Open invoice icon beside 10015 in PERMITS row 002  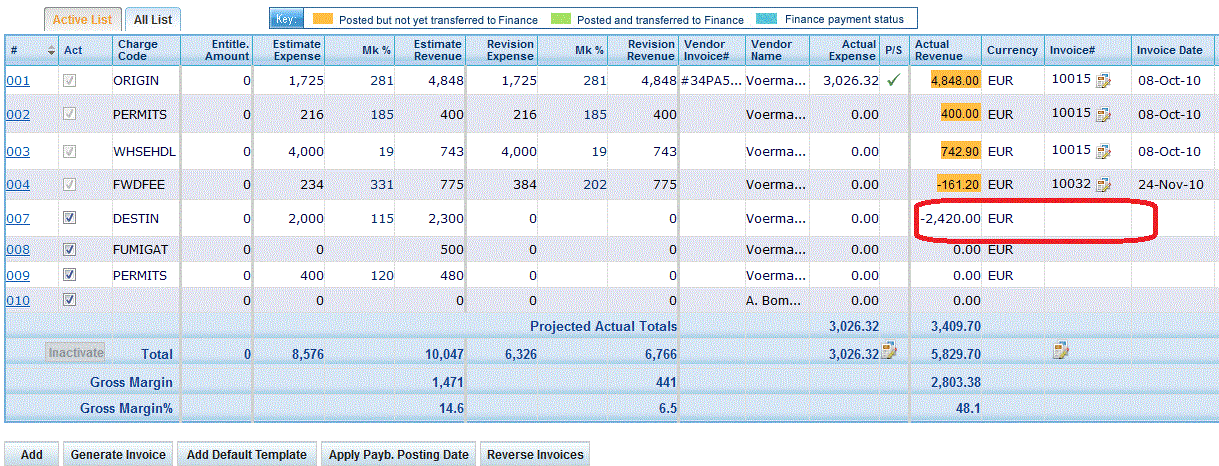coord(1104,115)
